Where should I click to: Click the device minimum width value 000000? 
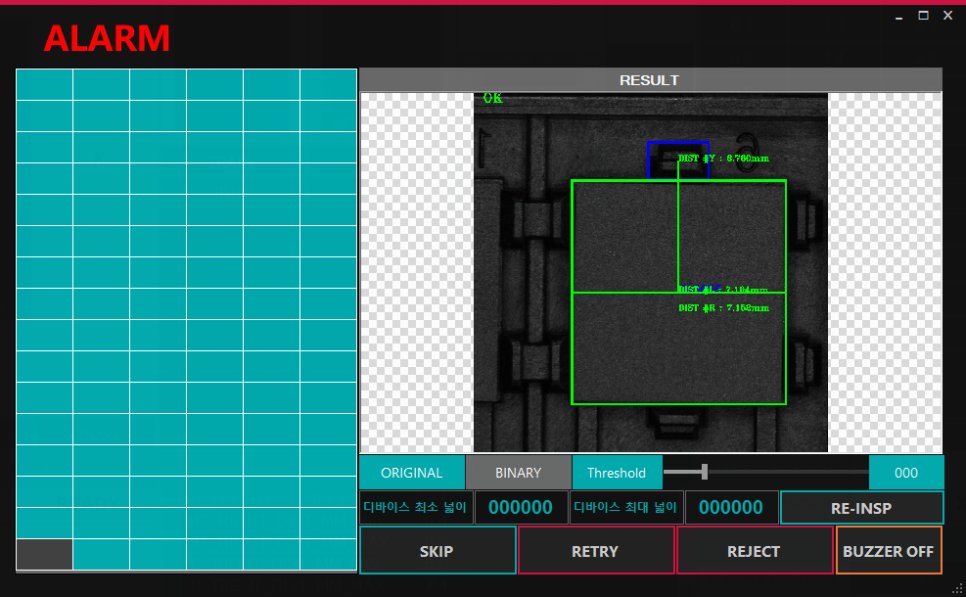(x=521, y=508)
